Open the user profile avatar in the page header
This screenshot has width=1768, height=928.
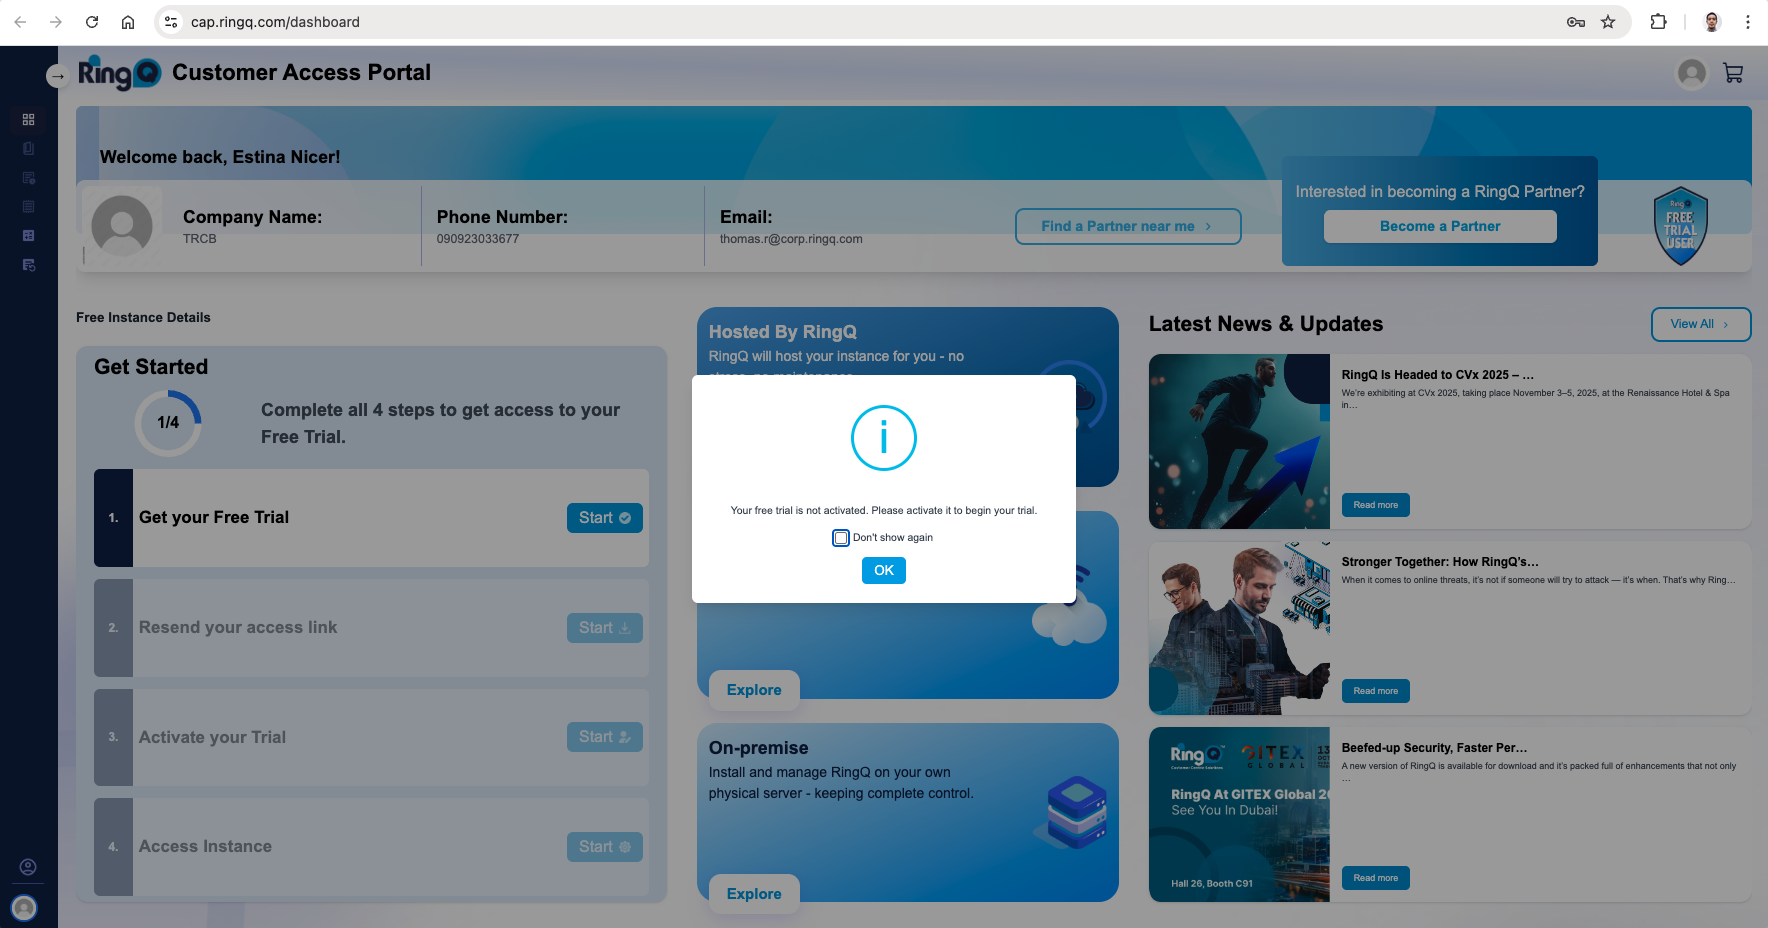pos(1691,73)
